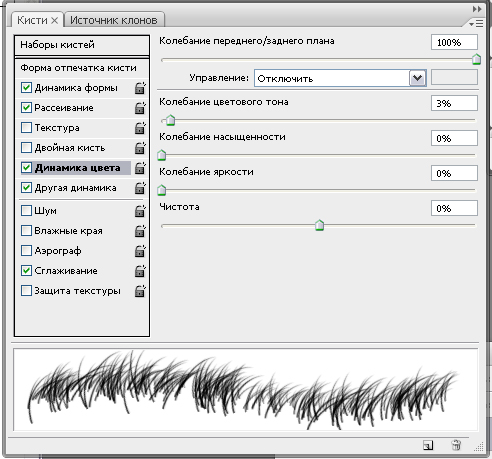Select the Двойная кисть label
Image resolution: width=492 pixels, height=459 pixels.
70,148
